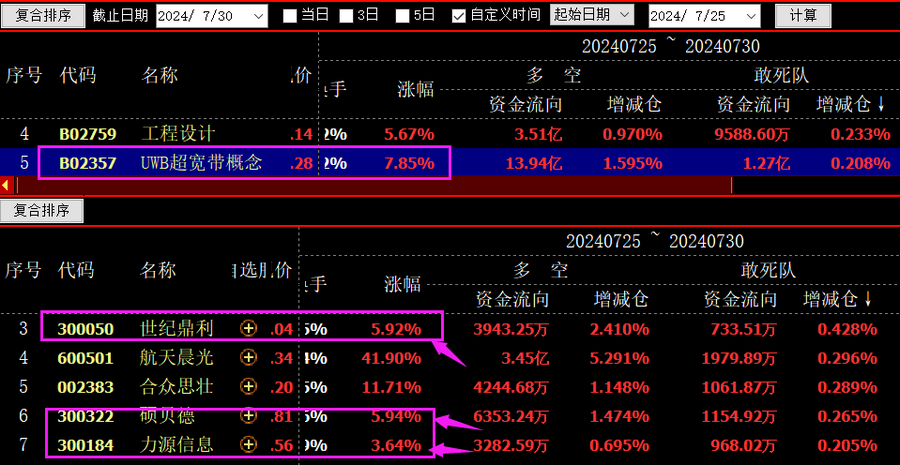
Task: Click 3.45亿 fund flow for 航天晨光
Action: click(526, 358)
